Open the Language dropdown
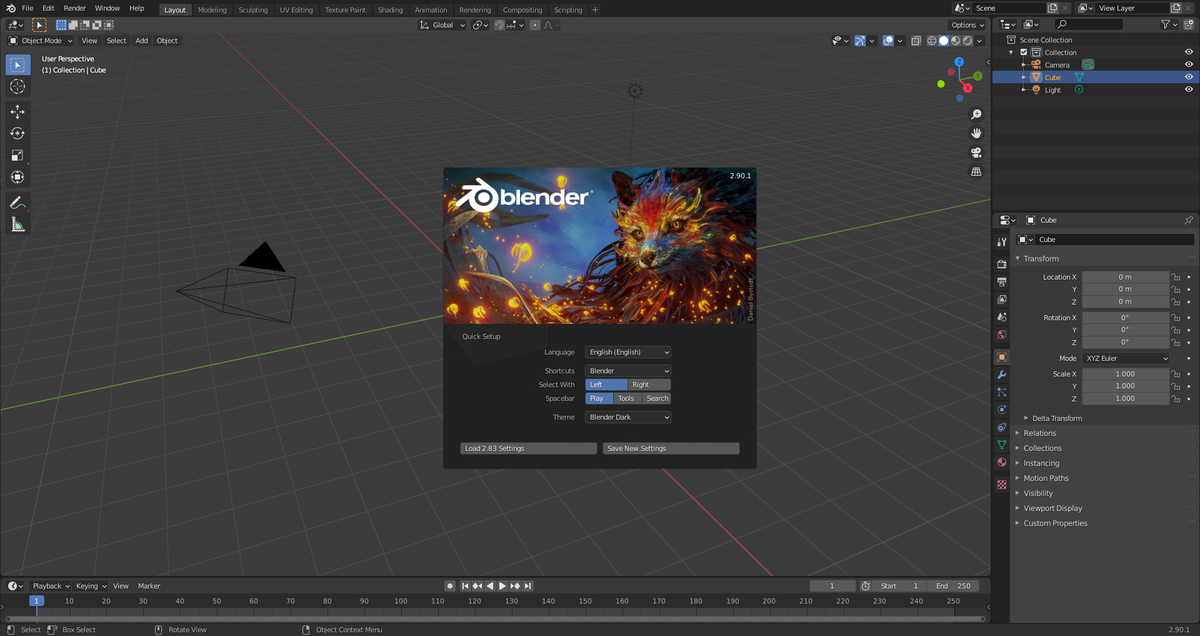This screenshot has width=1200, height=636. tap(628, 352)
